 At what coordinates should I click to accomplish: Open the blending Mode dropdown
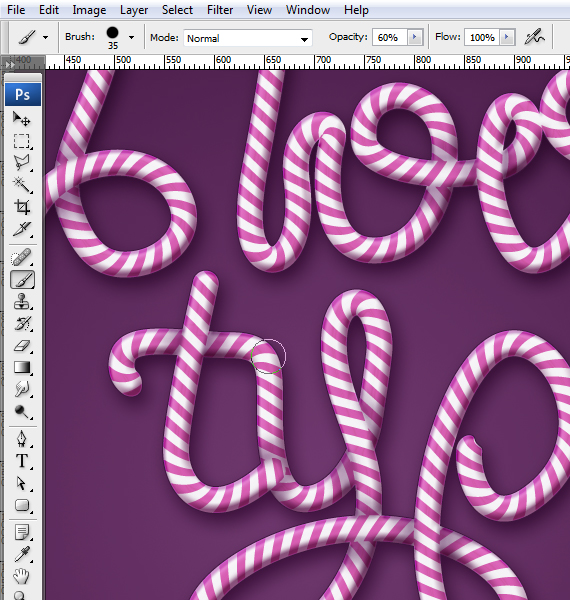[248, 38]
